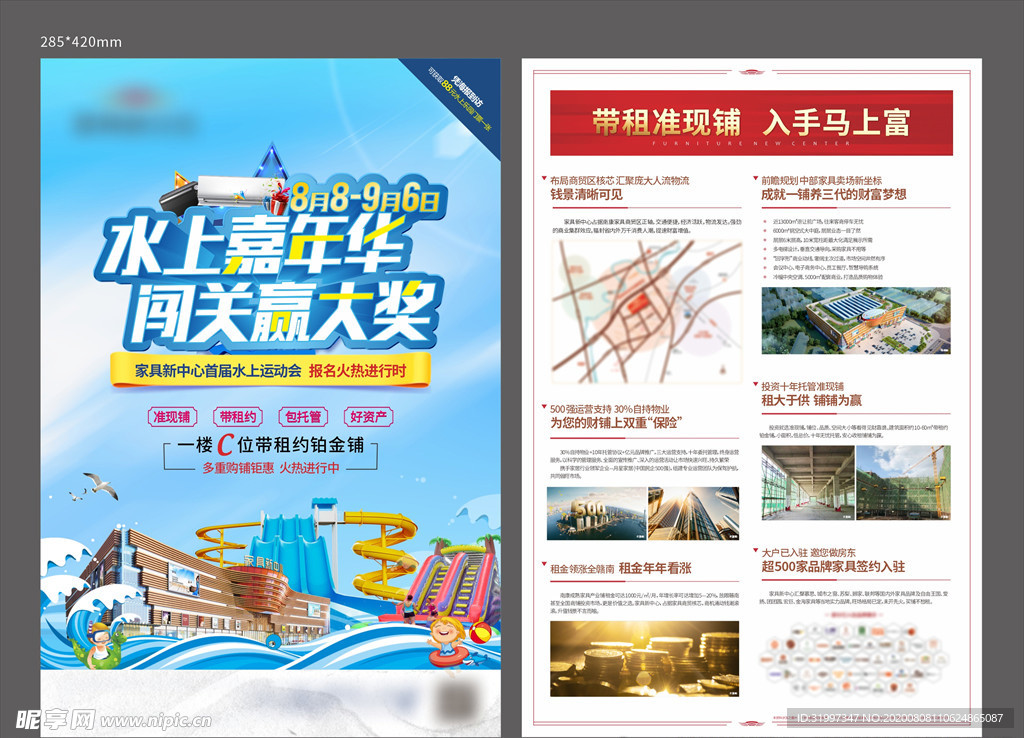The image size is (1024, 738).
Task: Click the palm tree beside the inflatable slide
Action: tap(438, 542)
